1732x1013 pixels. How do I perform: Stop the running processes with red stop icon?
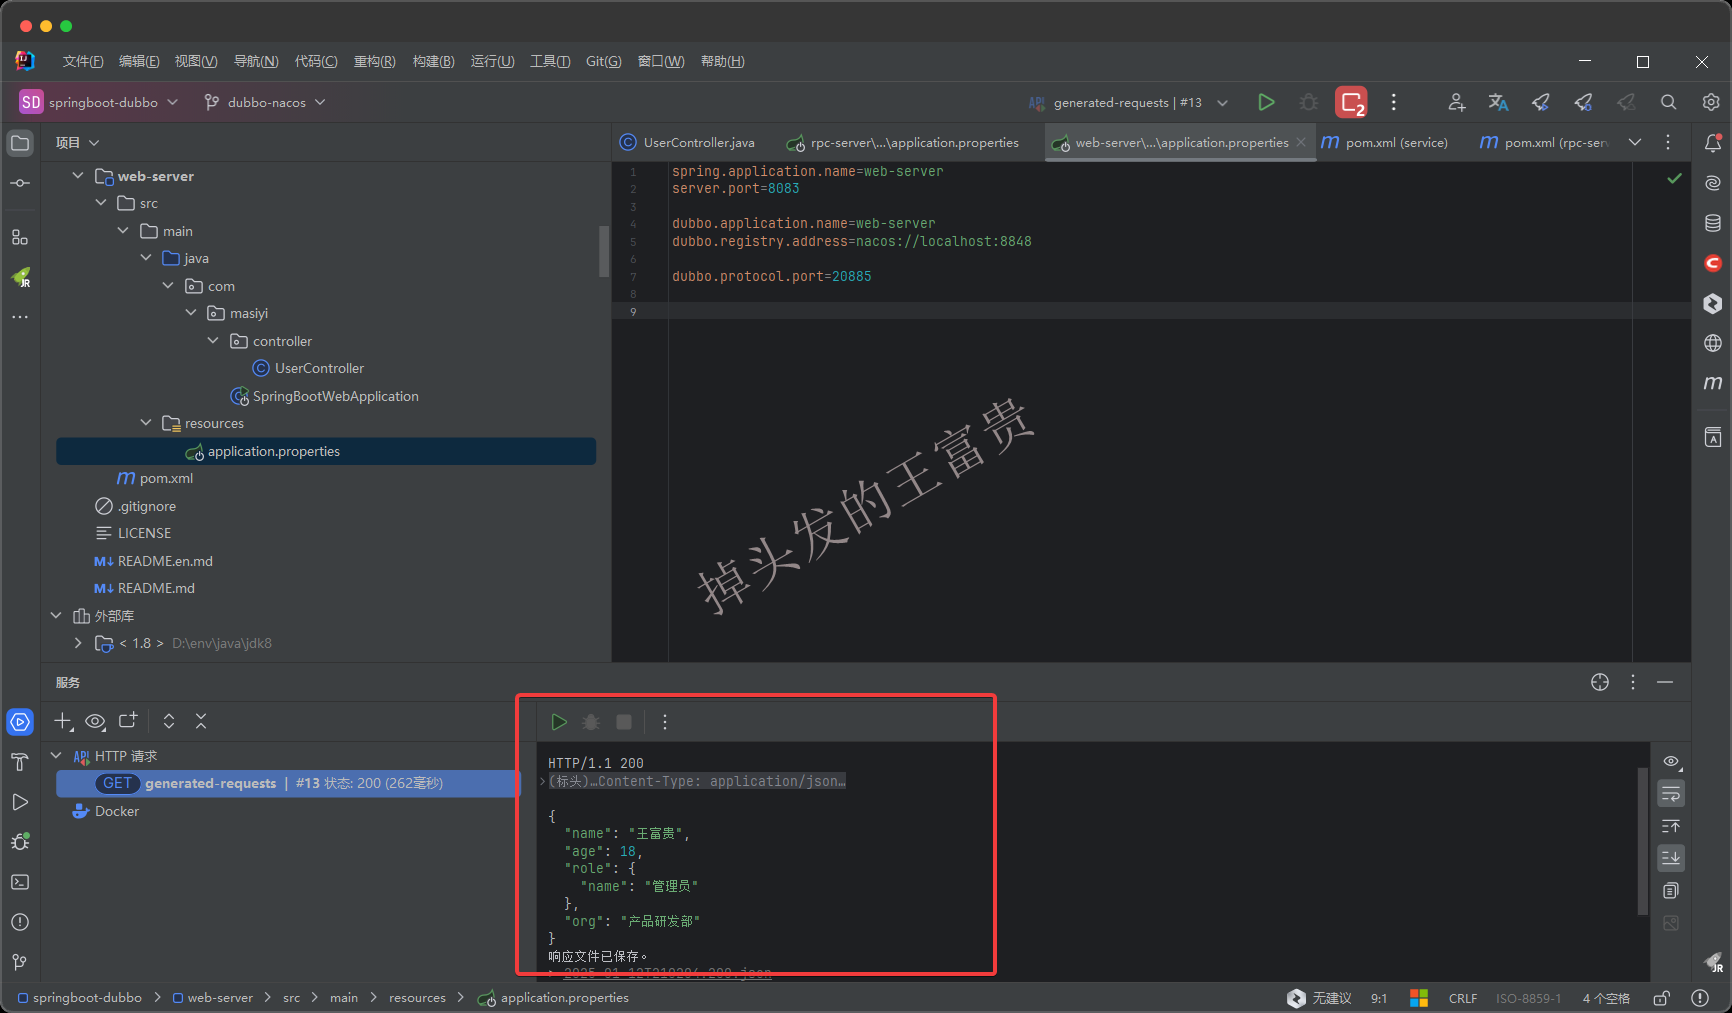1351,102
